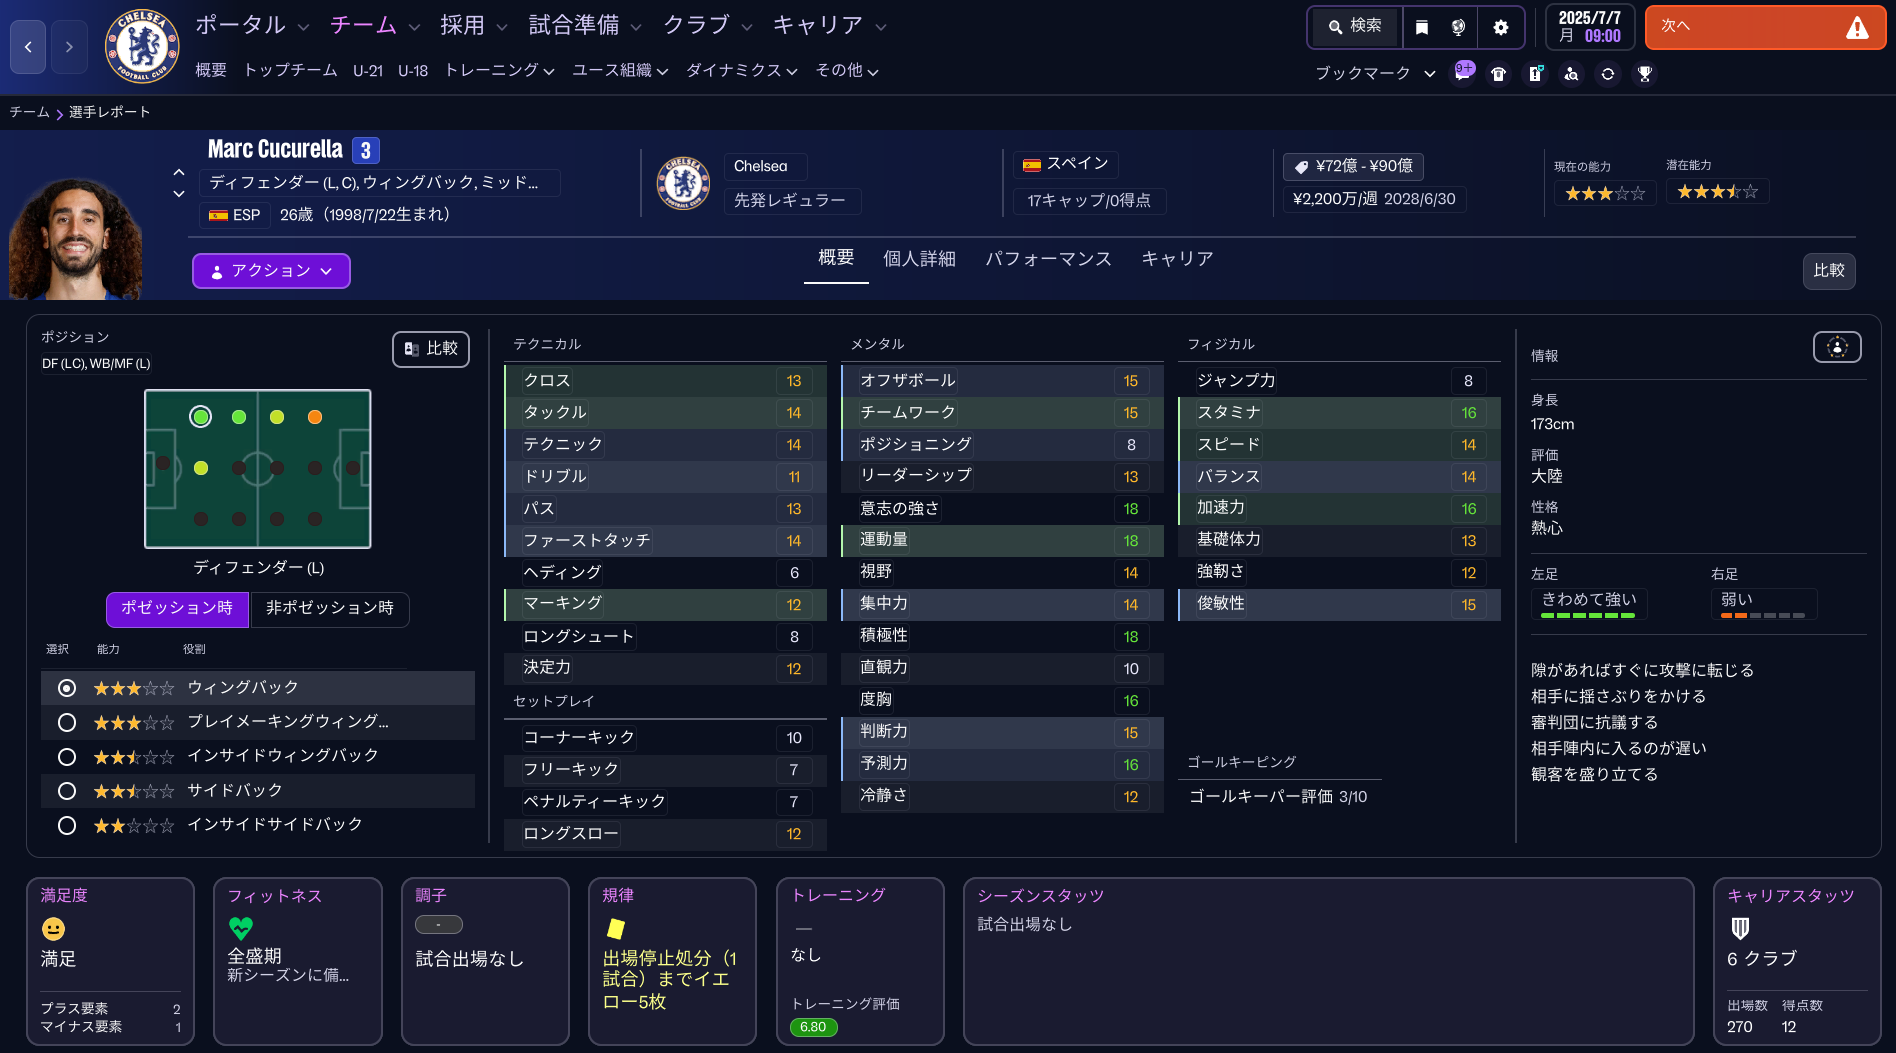Open the messages inbox icon with 9+ badge
Viewport: 1896px width, 1053px height.
pos(1463,73)
